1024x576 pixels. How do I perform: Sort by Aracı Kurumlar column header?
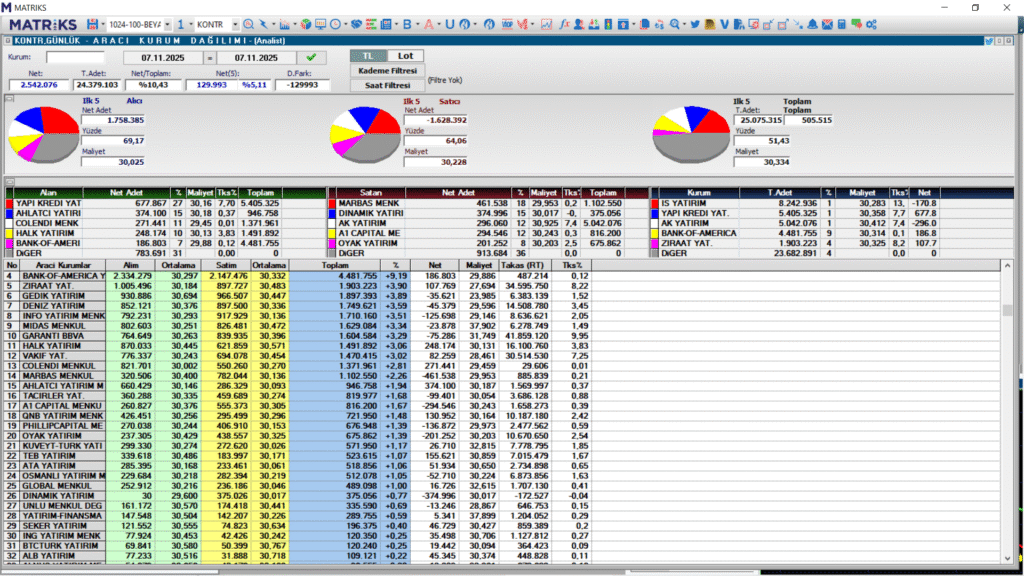tap(63, 265)
